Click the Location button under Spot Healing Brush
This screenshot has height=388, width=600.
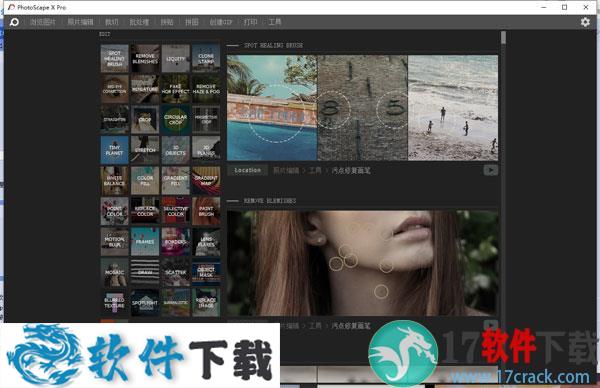[248, 170]
